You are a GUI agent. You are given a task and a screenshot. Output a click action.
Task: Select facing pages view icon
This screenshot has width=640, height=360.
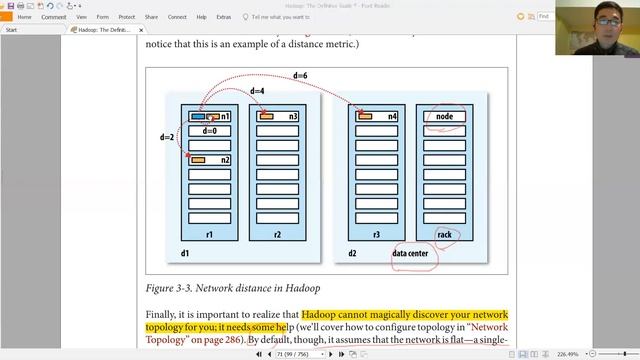click(534, 354)
